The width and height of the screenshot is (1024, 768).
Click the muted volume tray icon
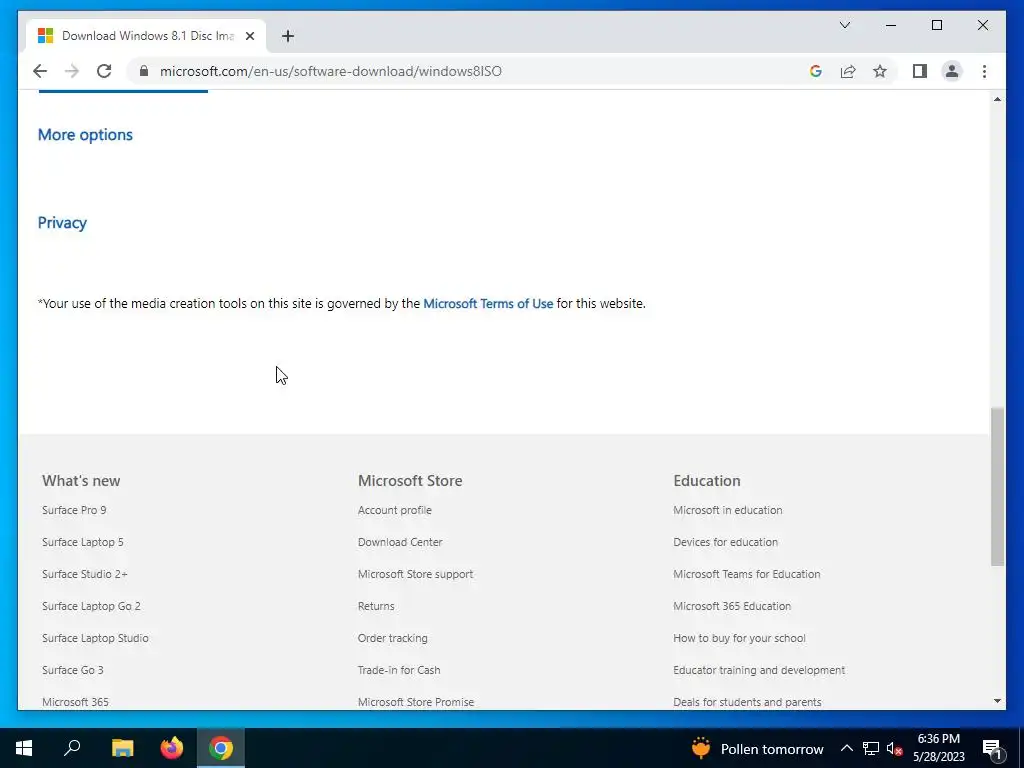point(895,748)
